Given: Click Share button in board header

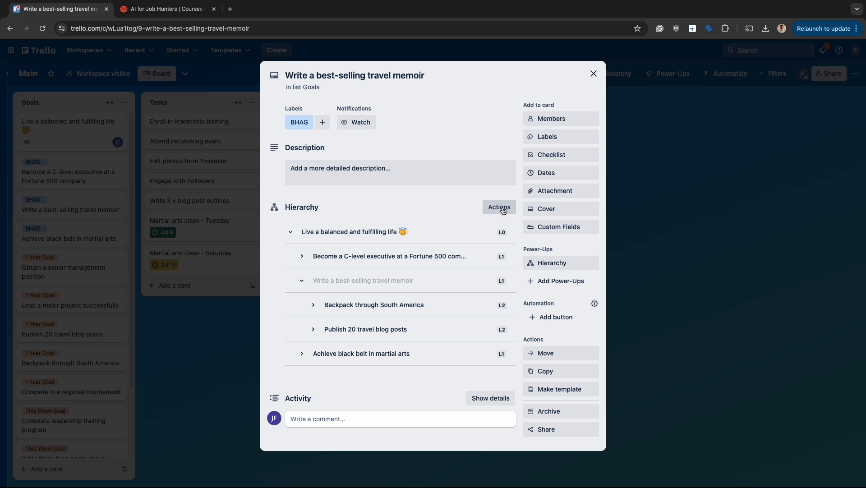Looking at the screenshot, I should [x=828, y=73].
